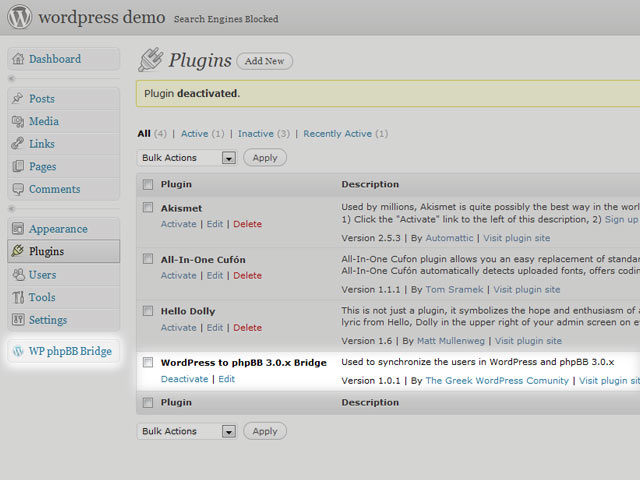Check the Hello Dolly plugin checkbox
Viewport: 640px width, 480px height.
coord(148,311)
